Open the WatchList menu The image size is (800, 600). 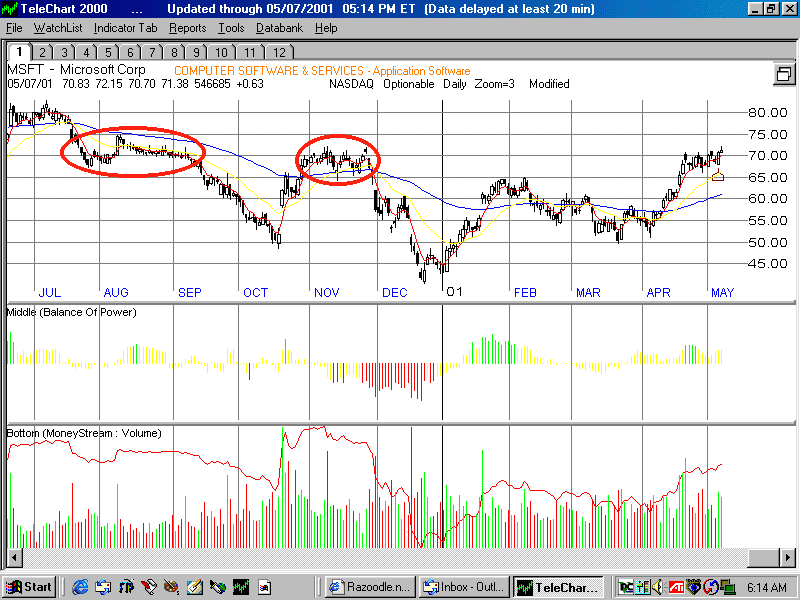[x=58, y=28]
